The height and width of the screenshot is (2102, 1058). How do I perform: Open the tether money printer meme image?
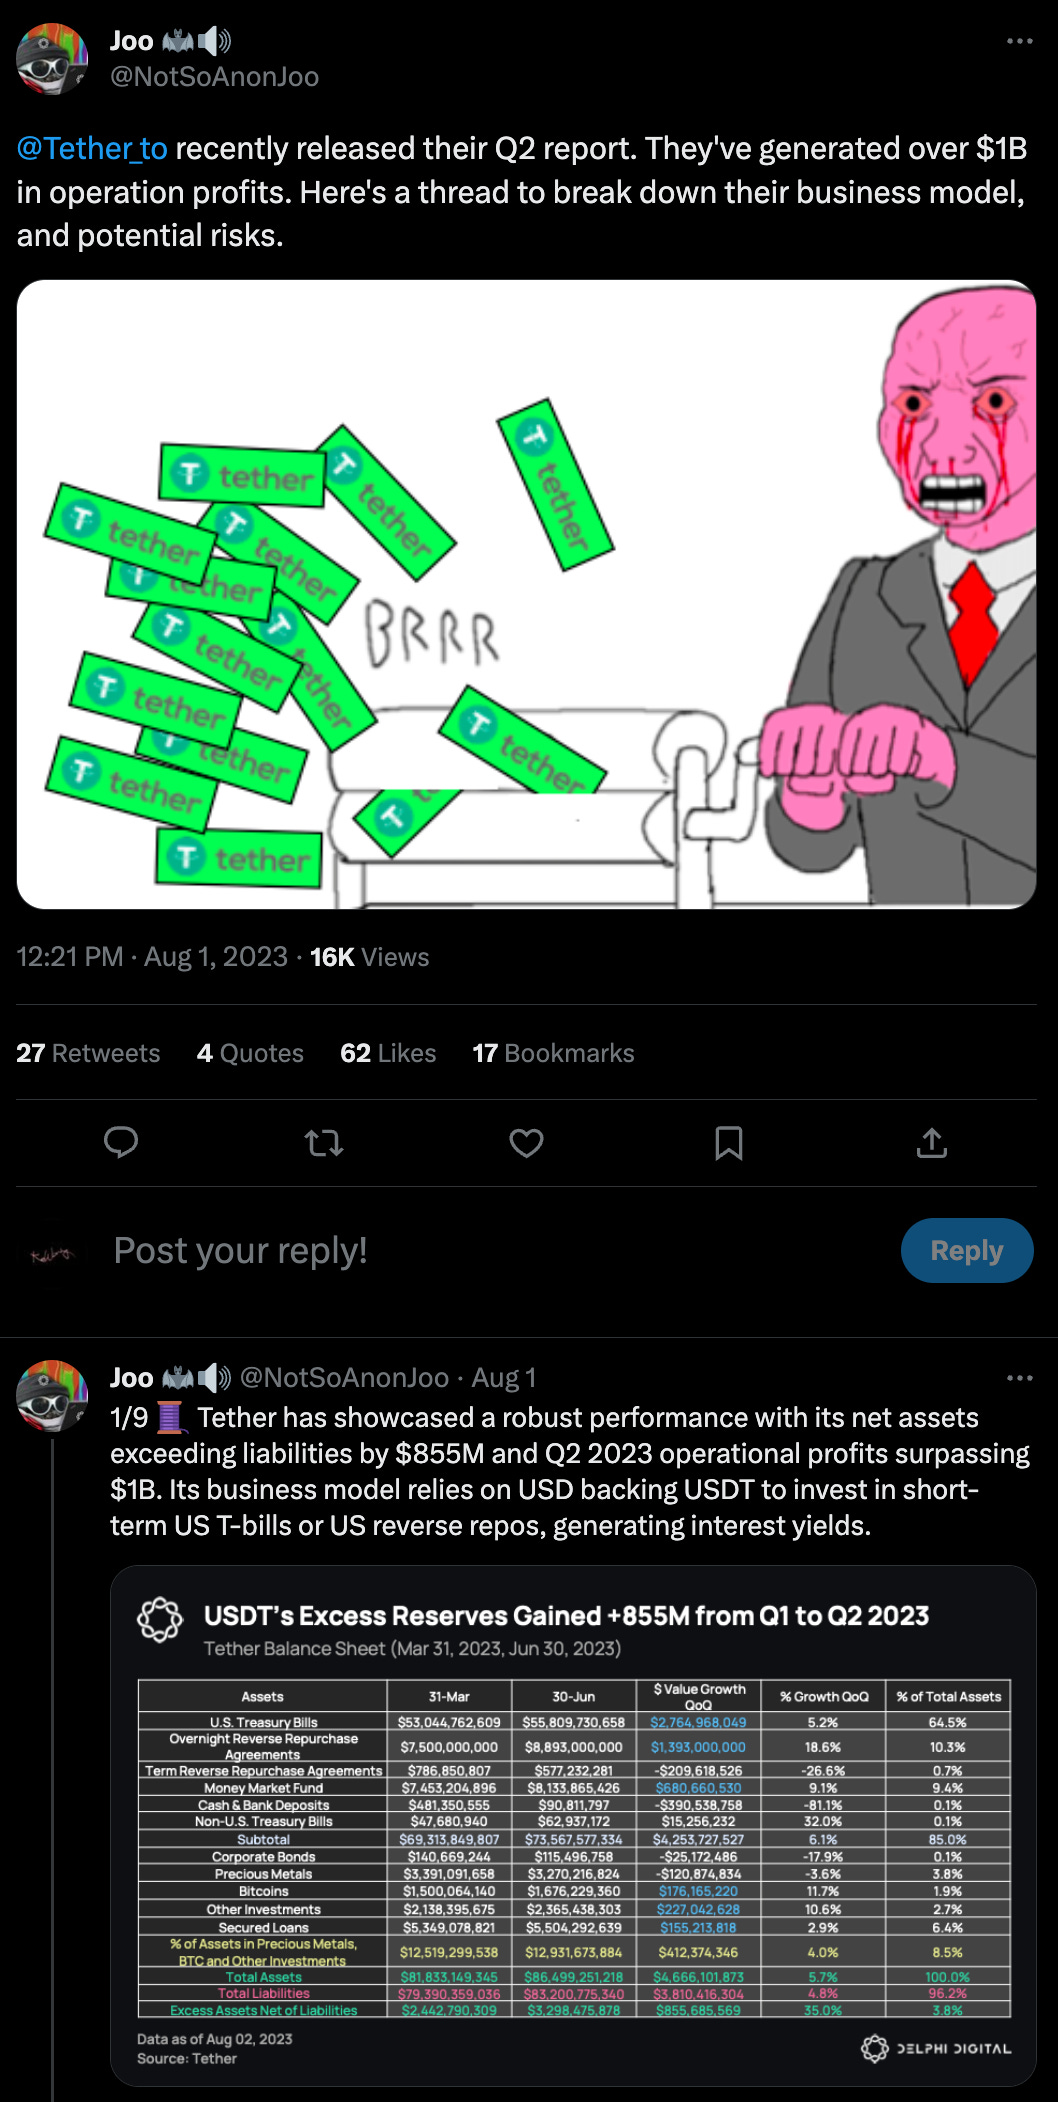pos(526,594)
